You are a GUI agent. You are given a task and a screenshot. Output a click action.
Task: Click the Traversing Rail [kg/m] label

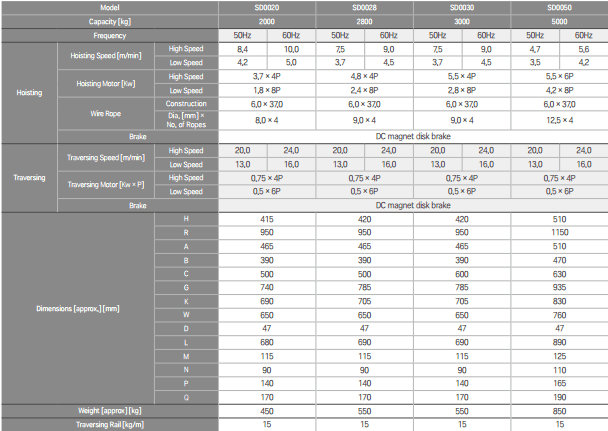coord(110,425)
